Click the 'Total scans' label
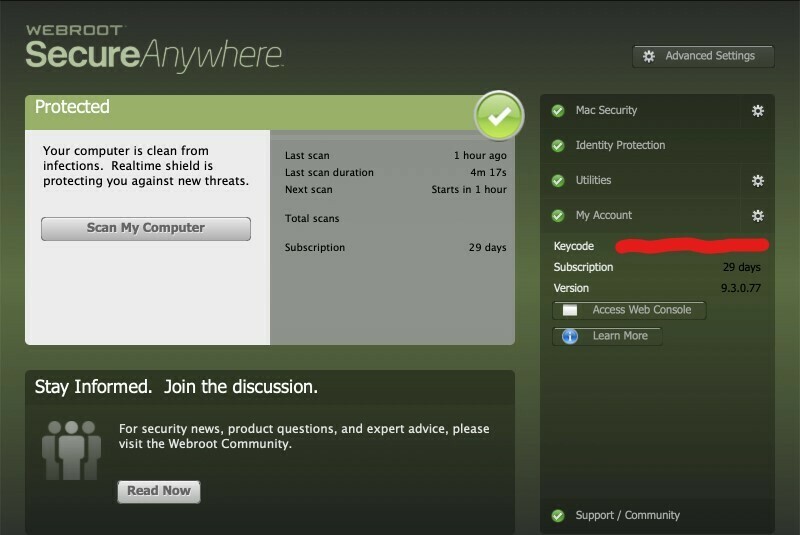 312,218
